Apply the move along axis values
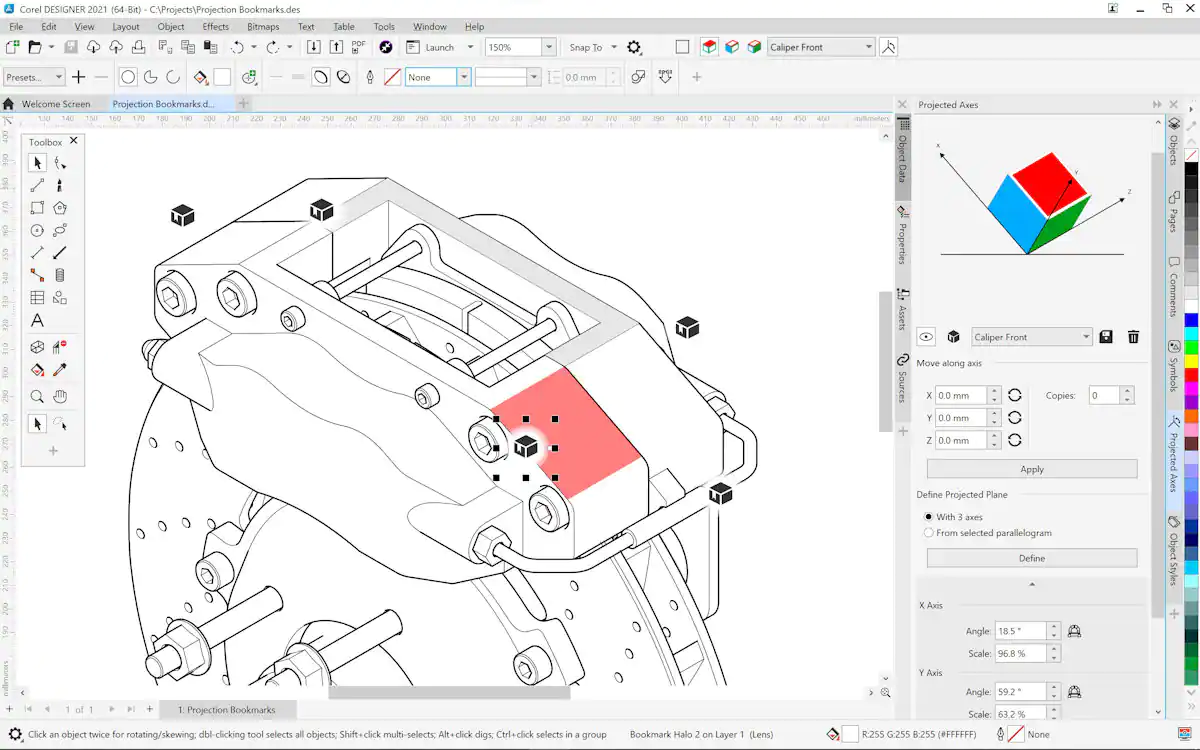The height and width of the screenshot is (750, 1200). 1031,468
